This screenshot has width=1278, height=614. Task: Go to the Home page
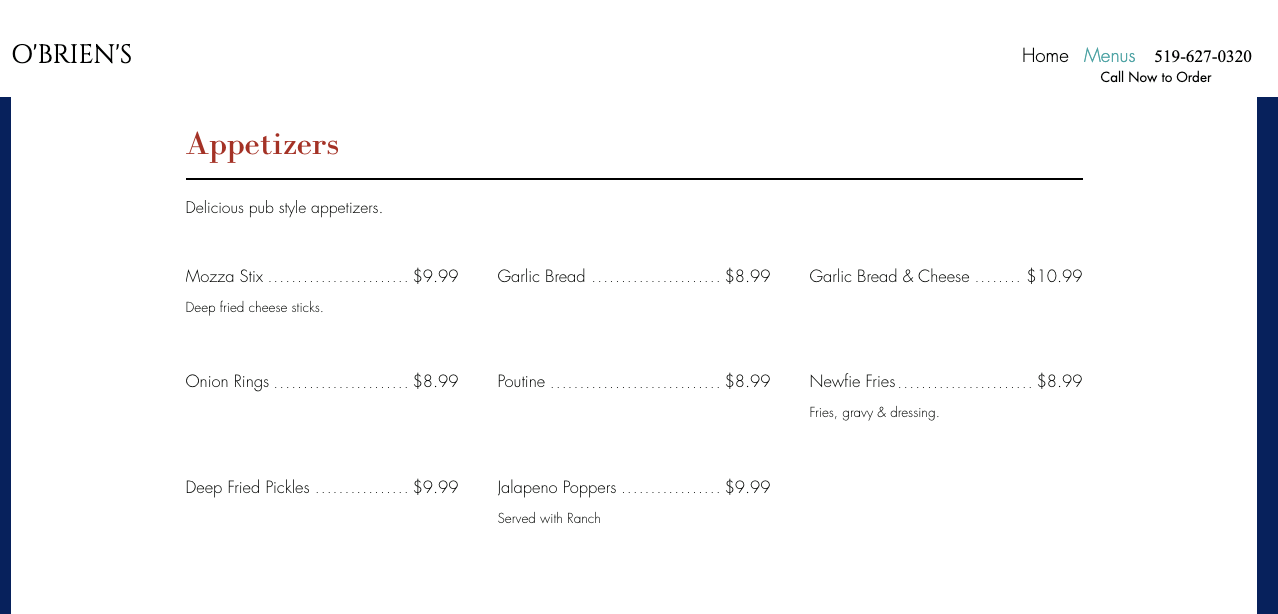pyautogui.click(x=1045, y=56)
